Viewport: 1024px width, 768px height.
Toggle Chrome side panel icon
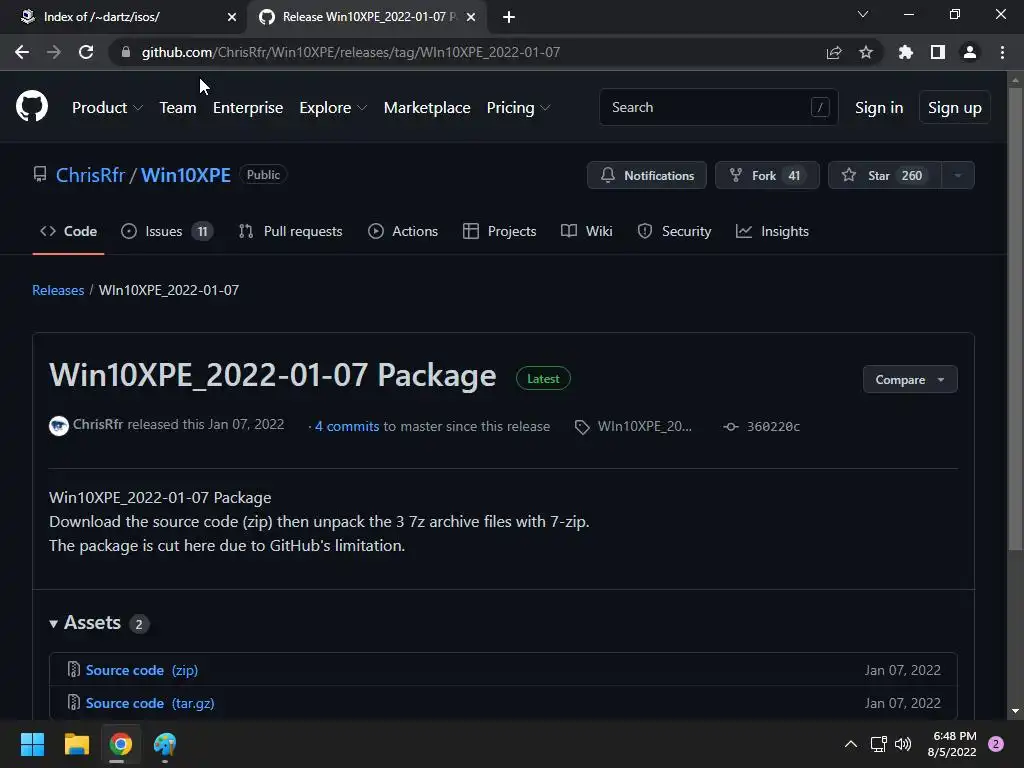pyautogui.click(x=938, y=52)
